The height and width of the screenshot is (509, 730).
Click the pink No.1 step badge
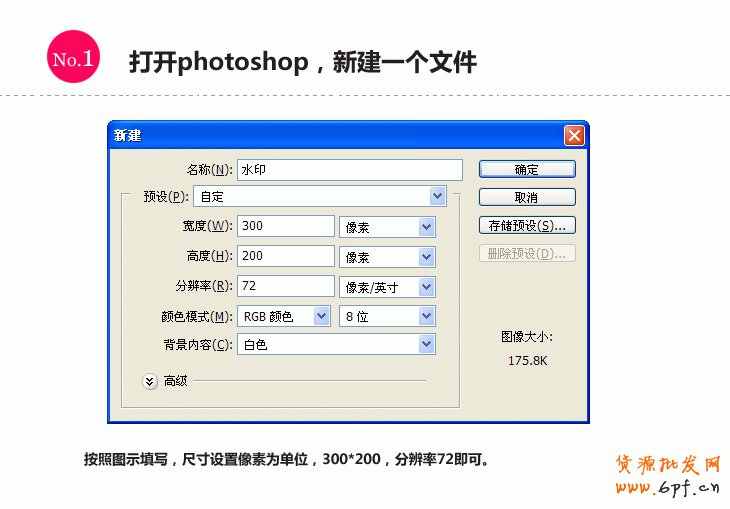(x=73, y=60)
